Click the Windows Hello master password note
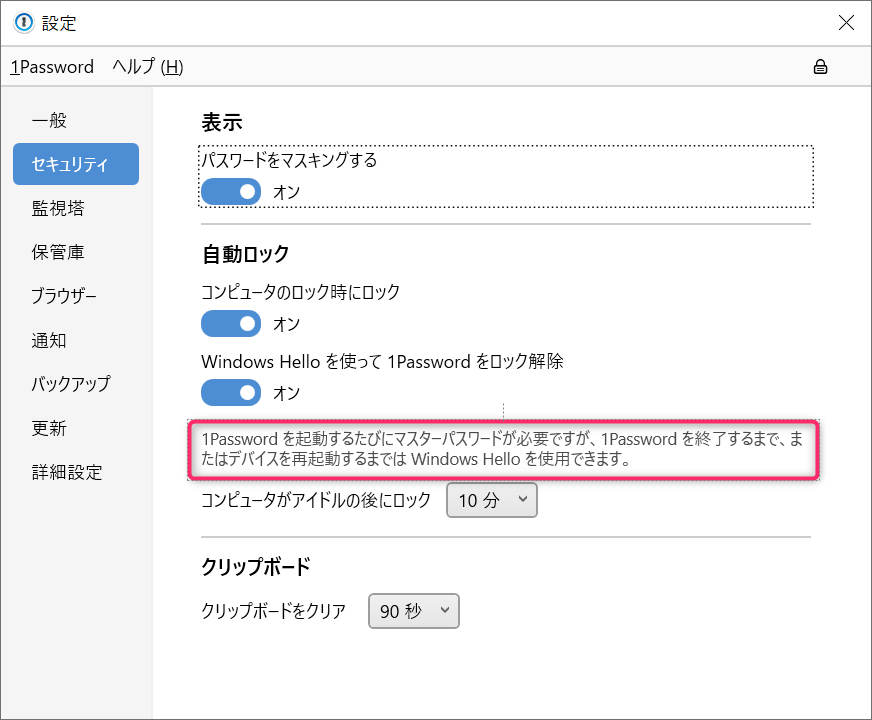 (503, 449)
